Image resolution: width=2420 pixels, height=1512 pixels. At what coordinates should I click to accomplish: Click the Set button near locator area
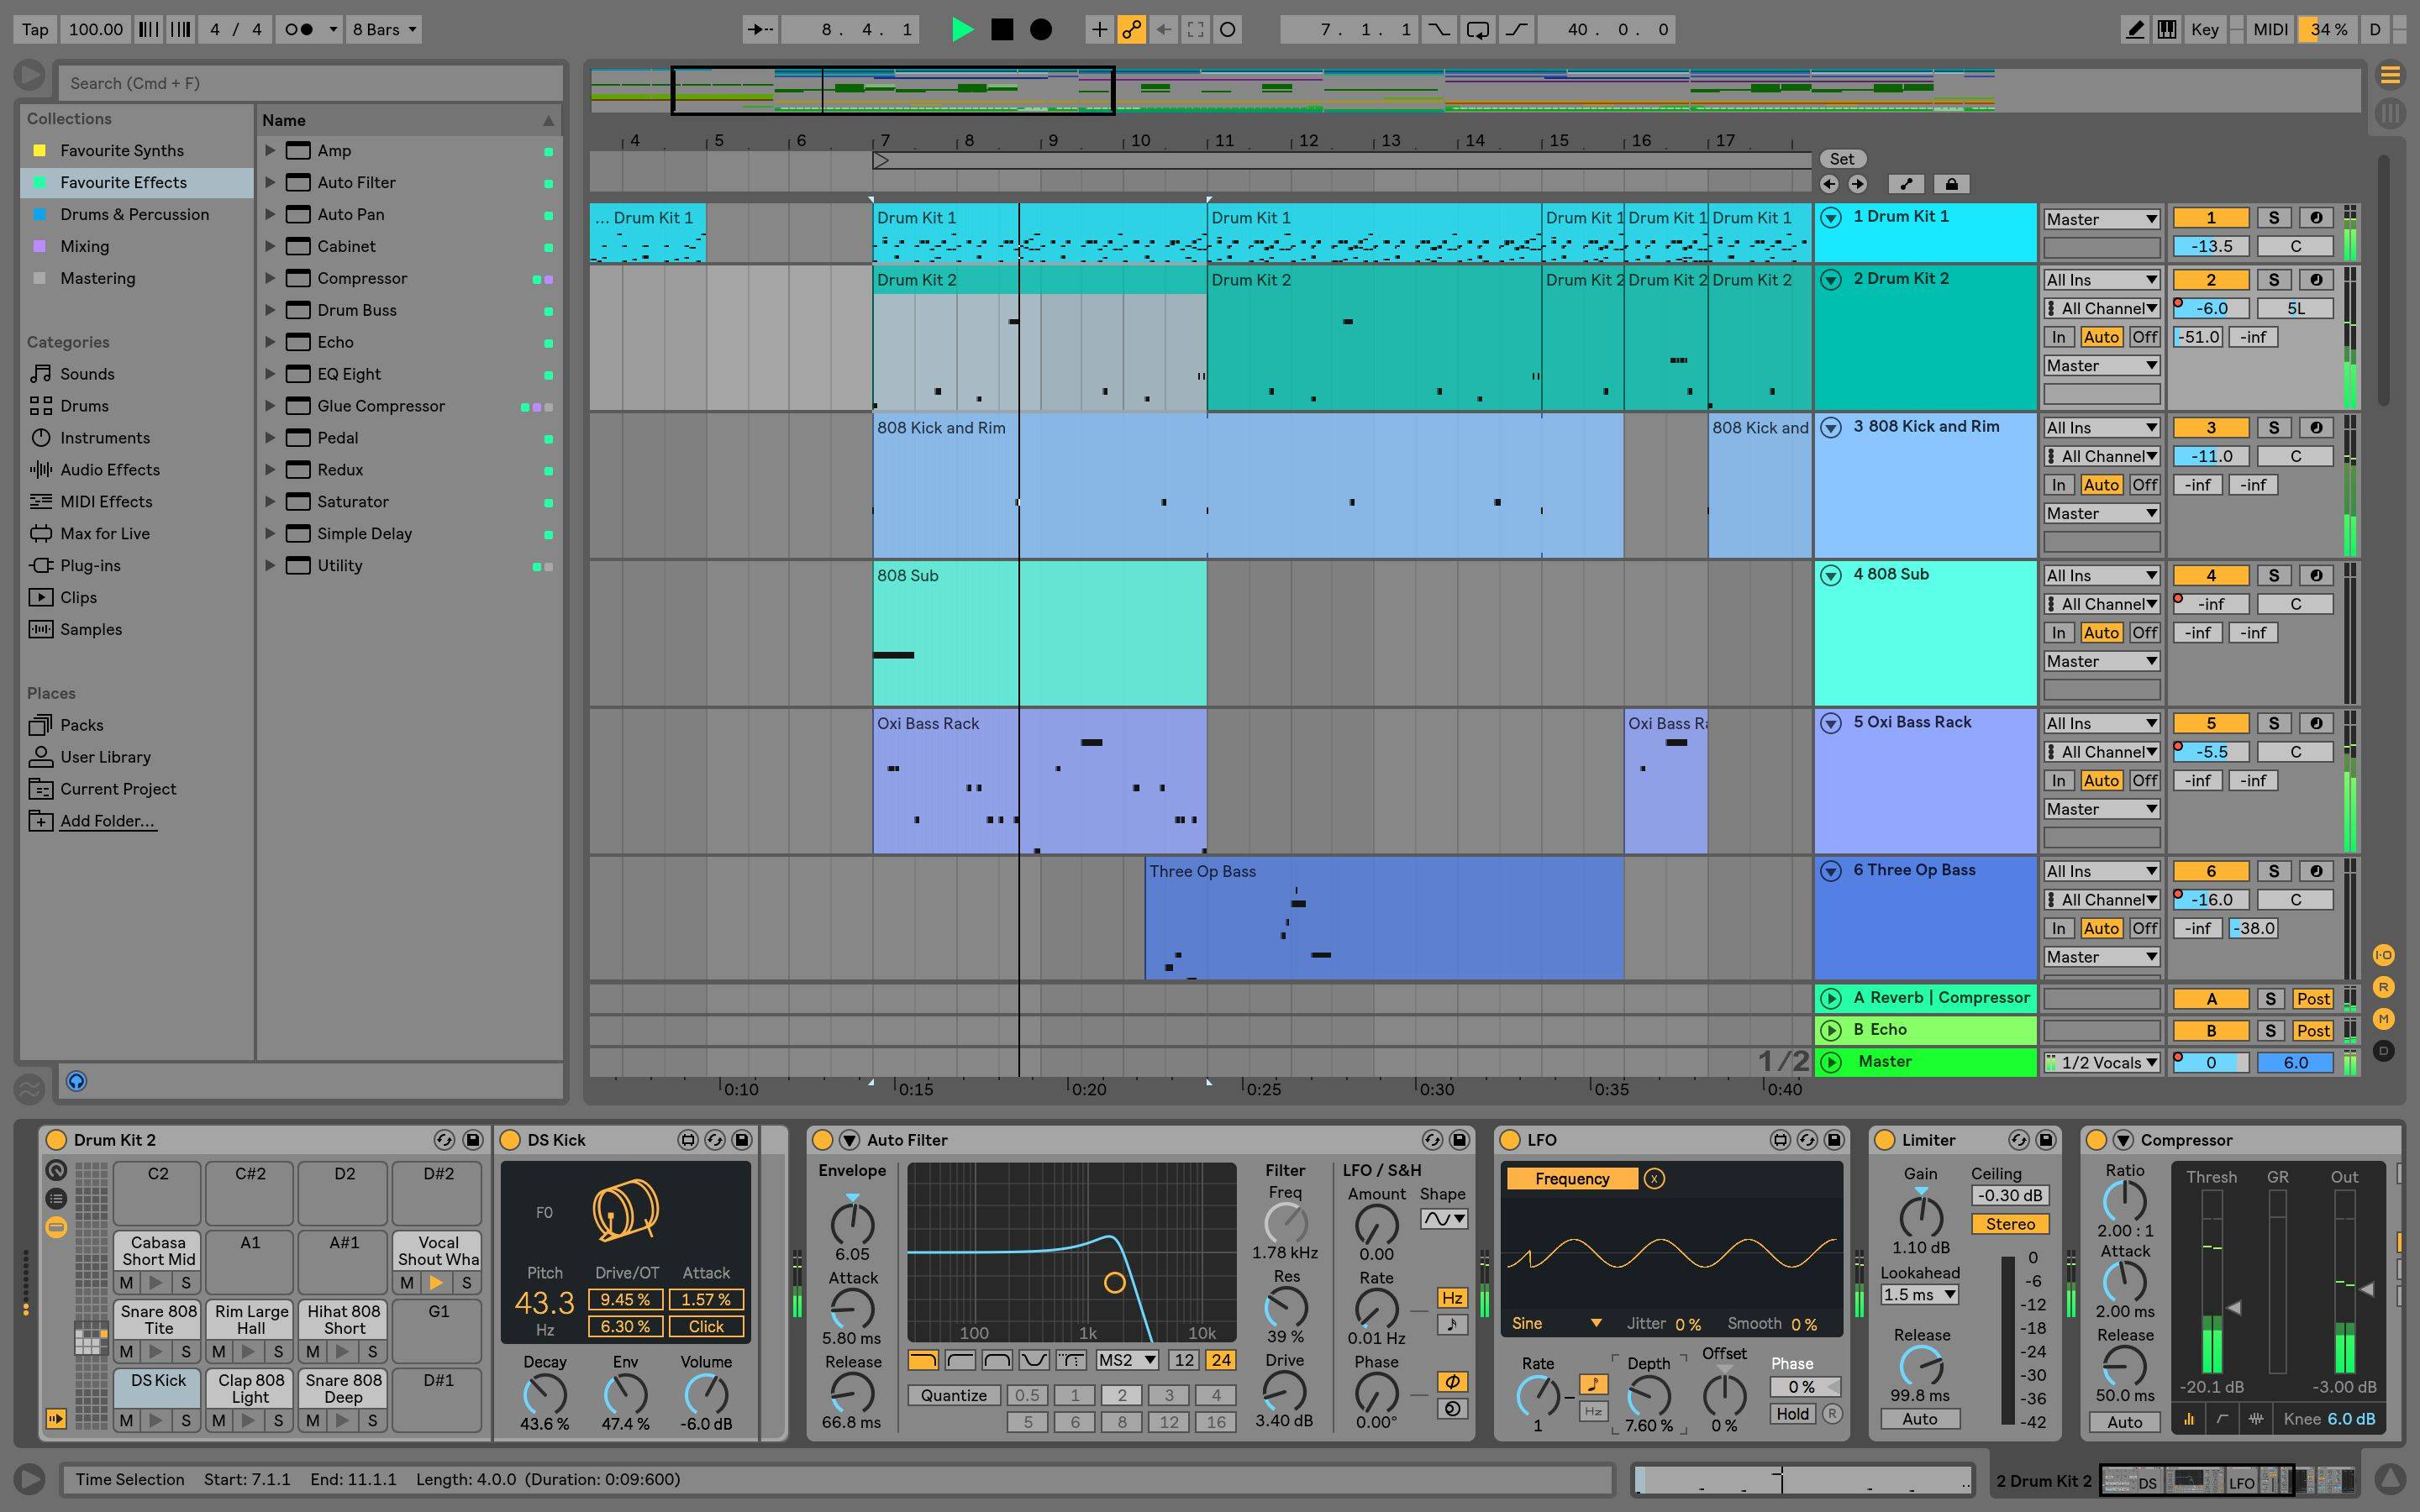coord(1842,157)
